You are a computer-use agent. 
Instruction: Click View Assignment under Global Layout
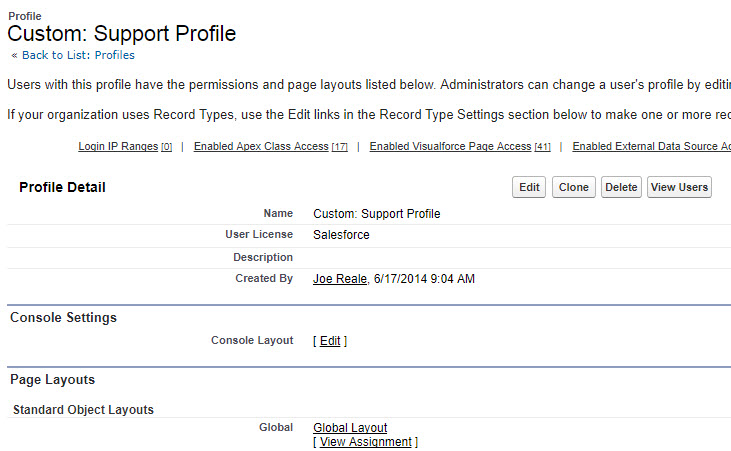coord(366,442)
